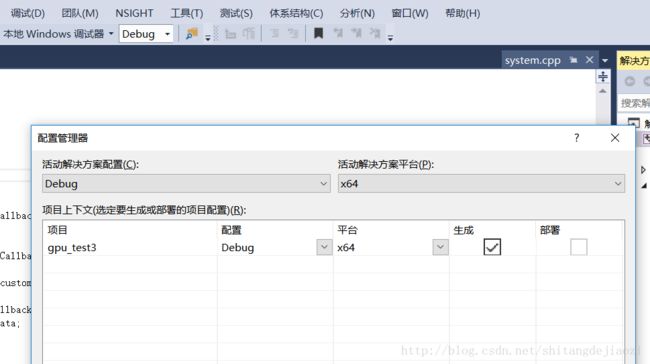Close the system.cpp tab
650x364 pixels.
coord(589,60)
